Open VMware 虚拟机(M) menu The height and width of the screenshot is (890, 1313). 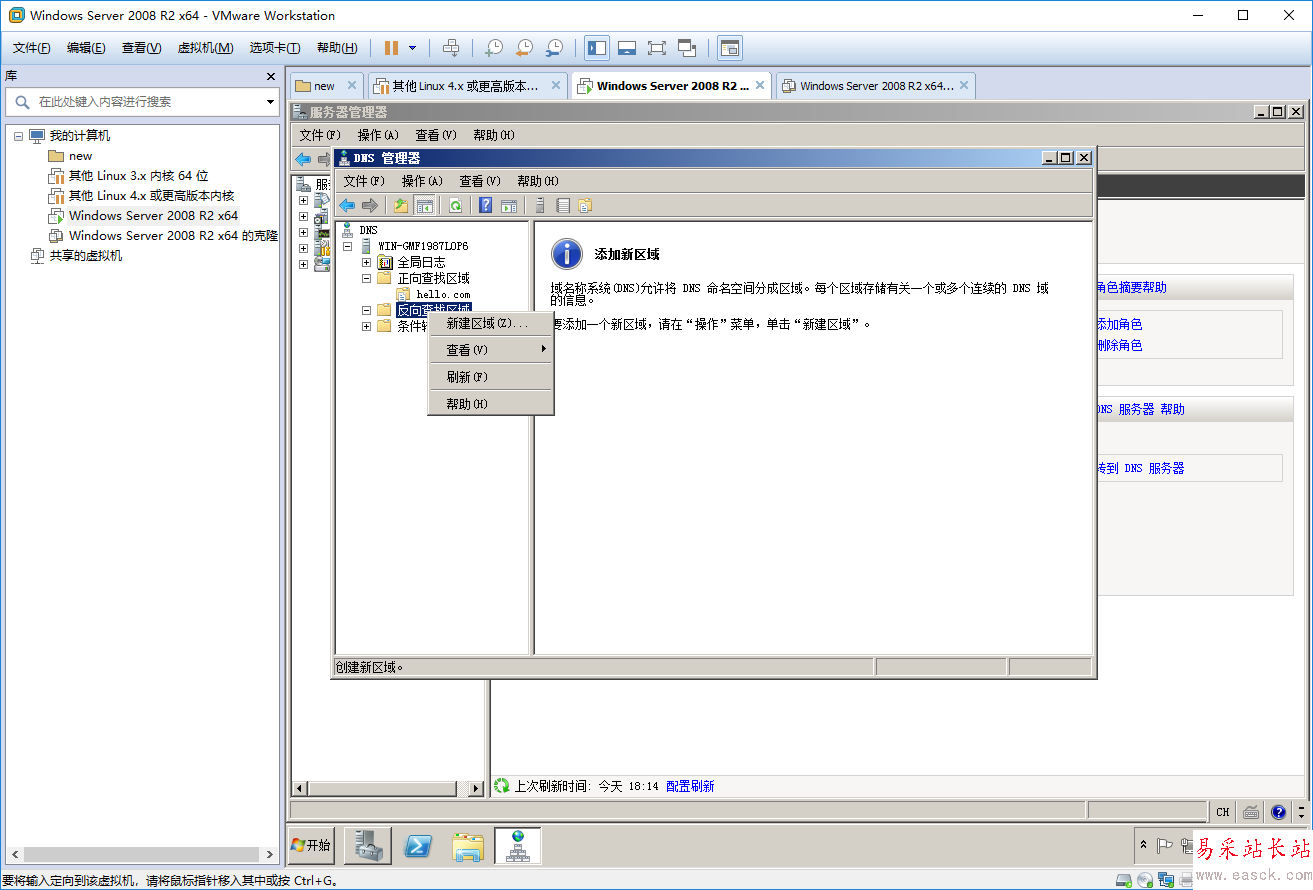(205, 47)
